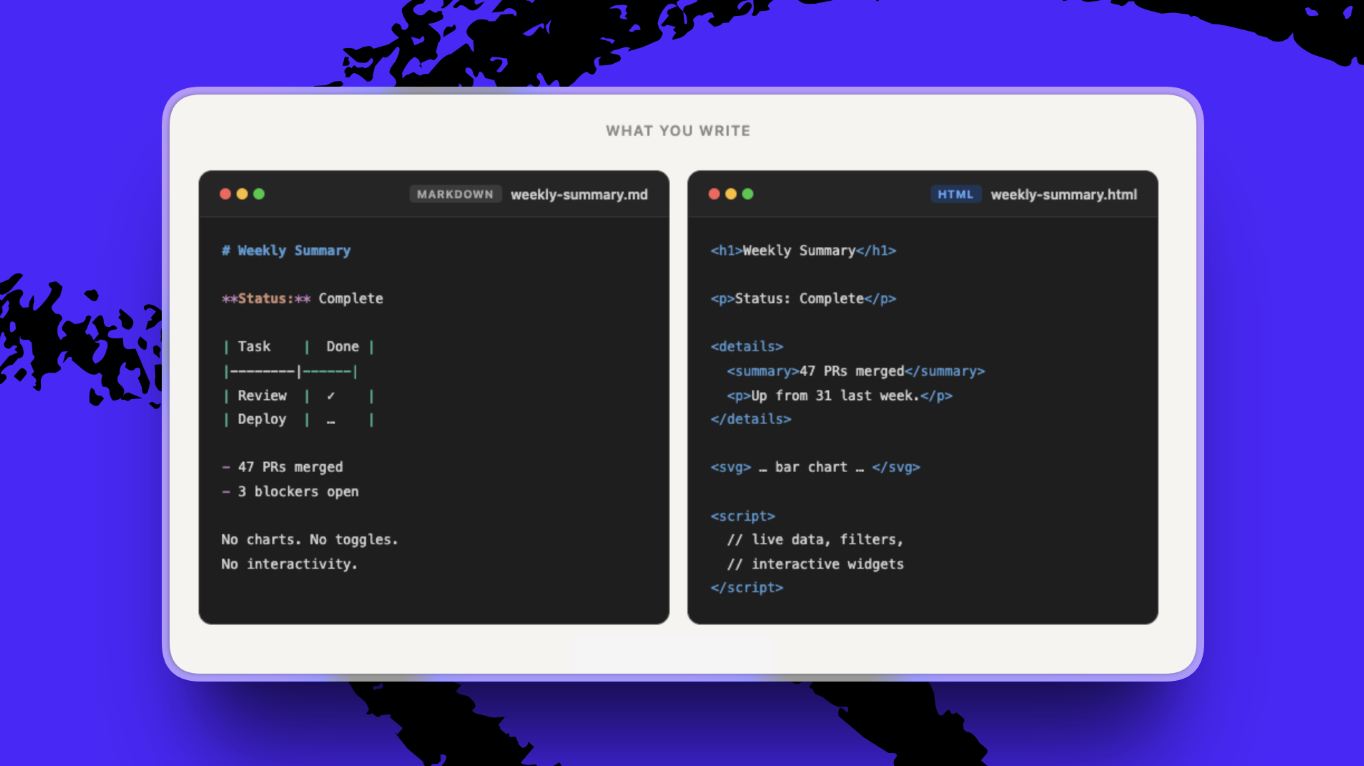
Task: Click the '| Task | Done |' table header row
Action: pyautogui.click(x=298, y=347)
